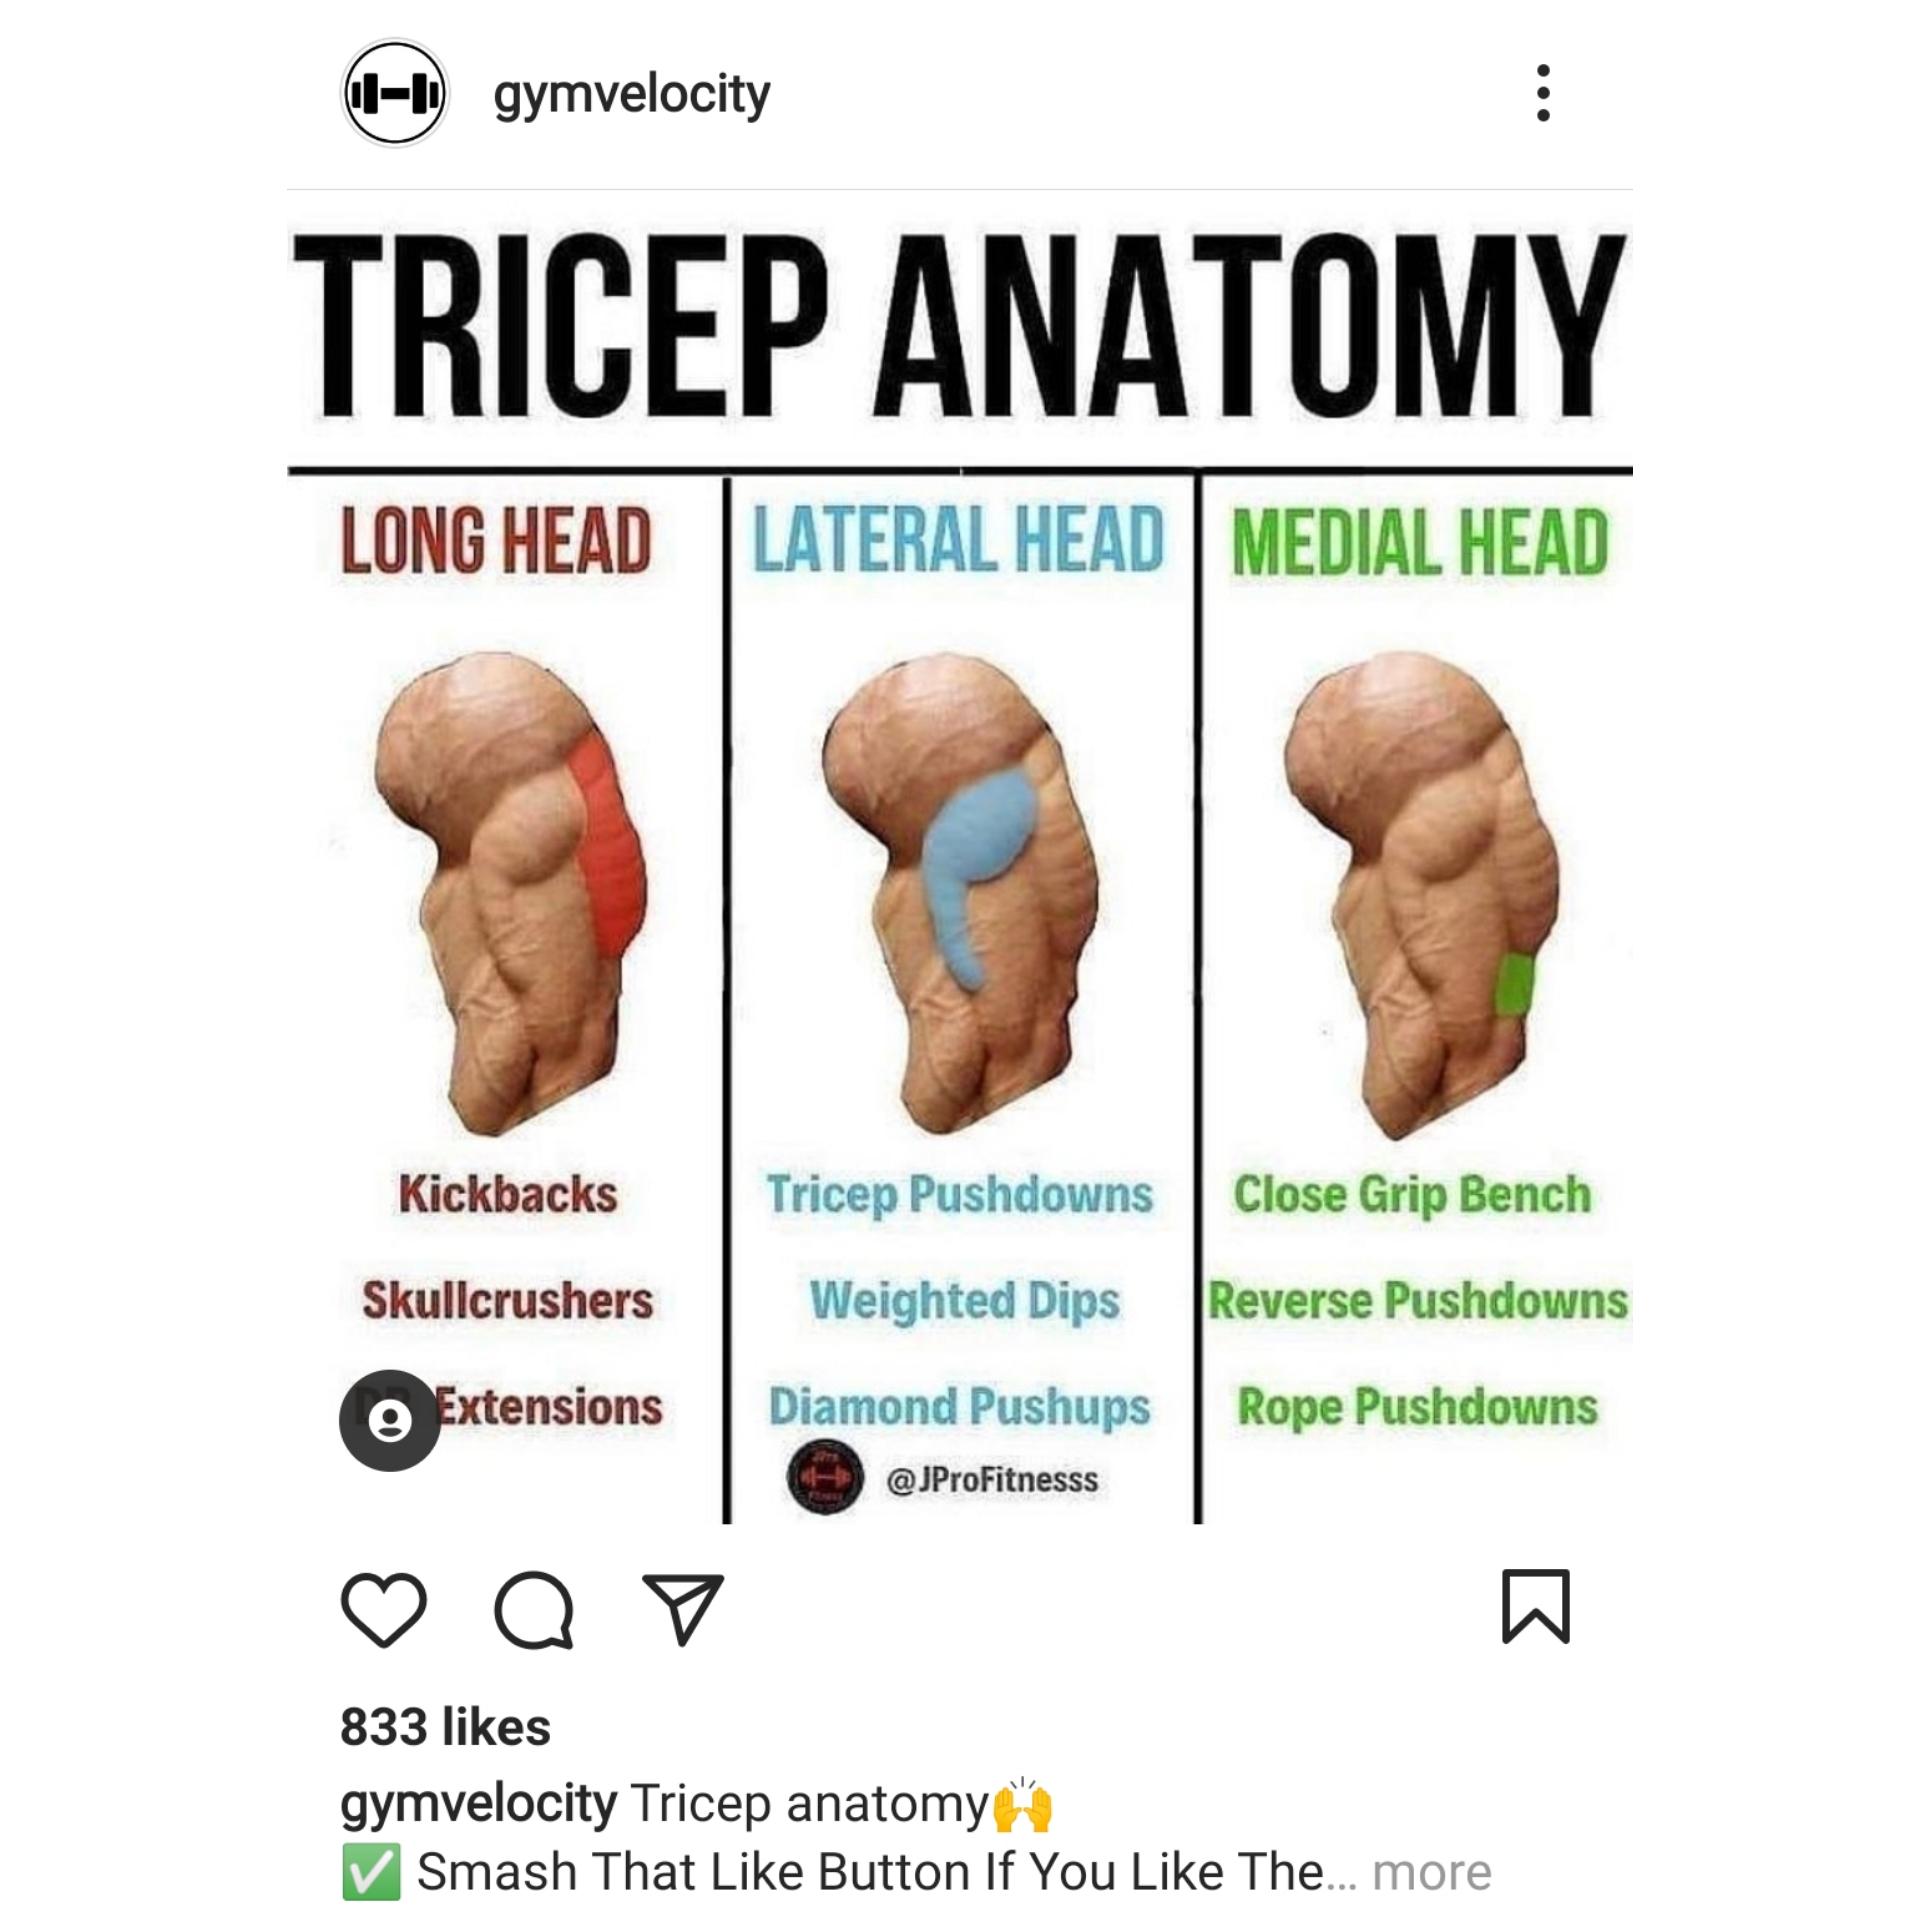1920x1920 pixels.
Task: Tap the Diamond Pushups exercise label
Action: 959,1408
